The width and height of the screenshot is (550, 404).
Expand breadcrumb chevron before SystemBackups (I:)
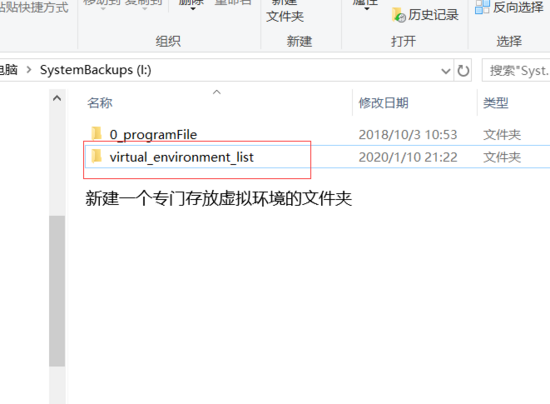29,70
